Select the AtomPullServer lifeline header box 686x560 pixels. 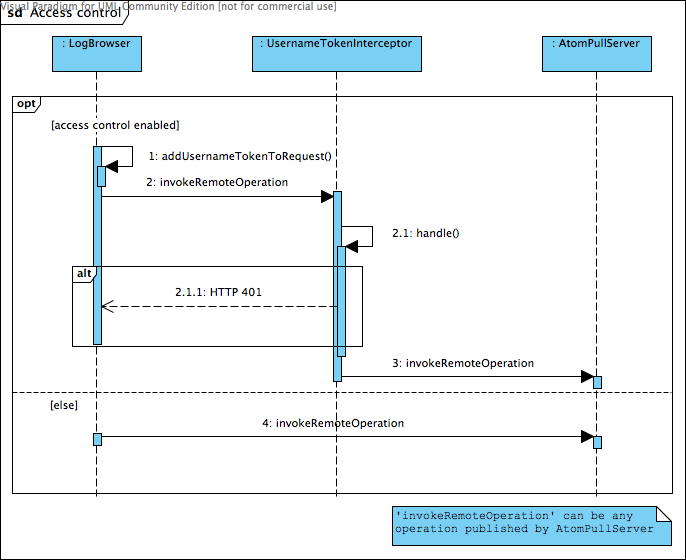tap(597, 54)
